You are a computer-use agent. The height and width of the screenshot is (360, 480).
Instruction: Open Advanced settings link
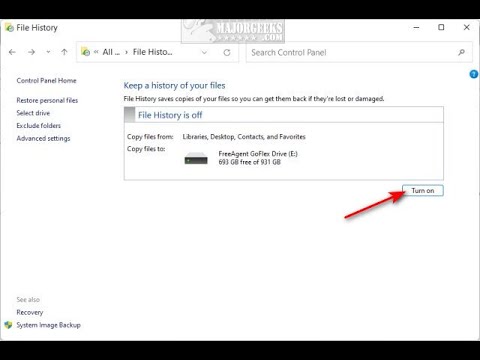tap(43, 138)
